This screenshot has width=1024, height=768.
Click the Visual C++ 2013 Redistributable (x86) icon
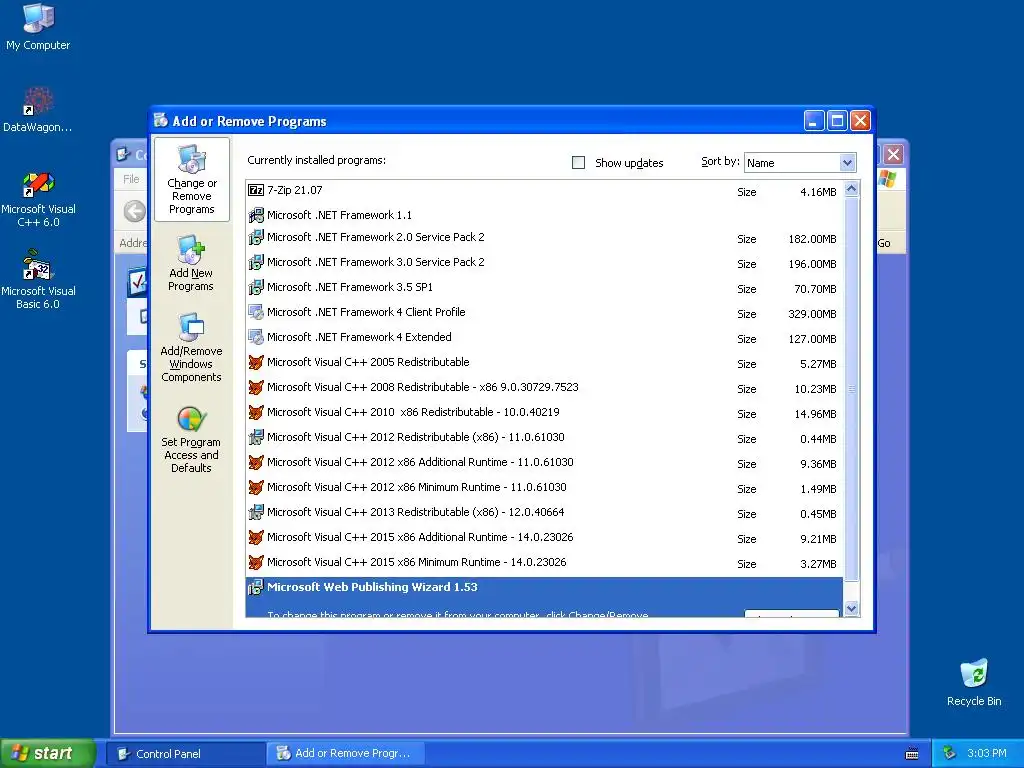[256, 512]
